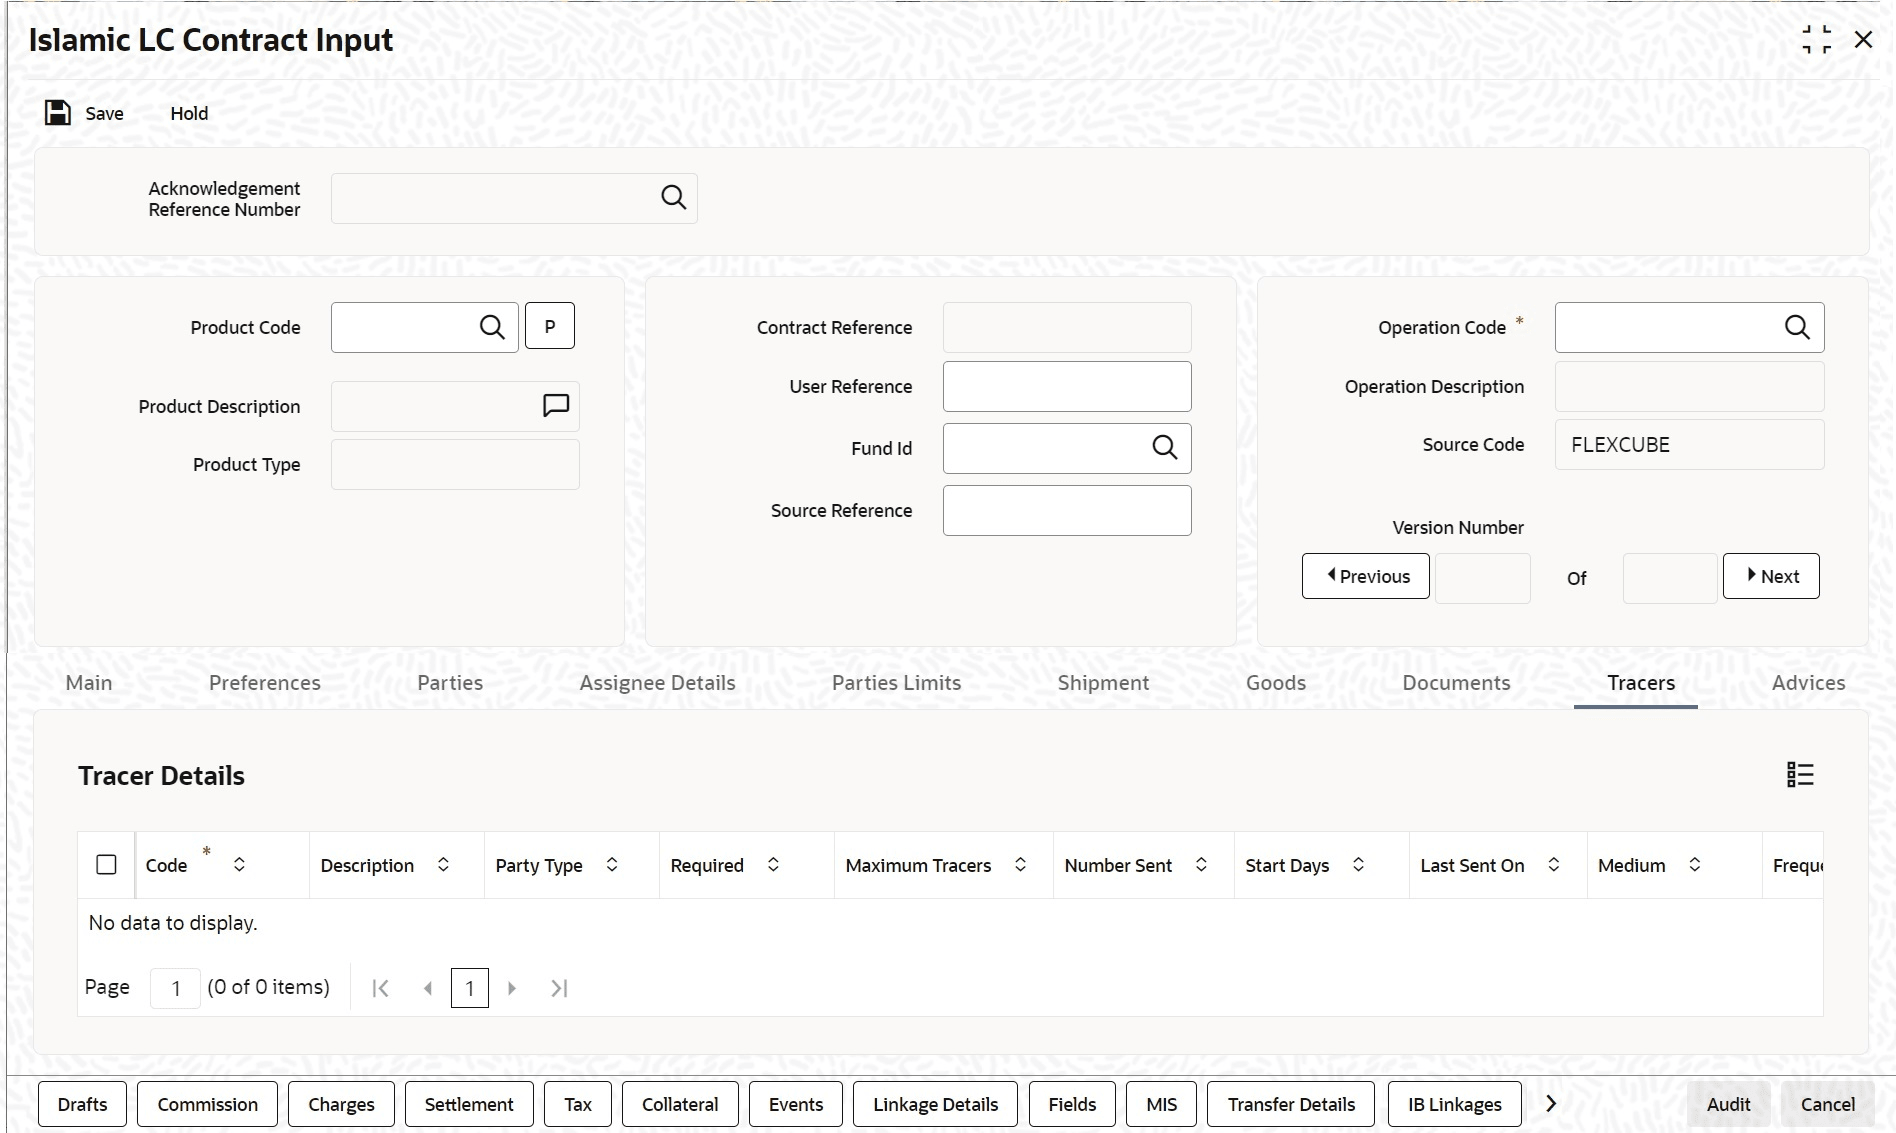This screenshot has height=1133, width=1896.
Task: Sort the Party Type column
Action: (612, 865)
